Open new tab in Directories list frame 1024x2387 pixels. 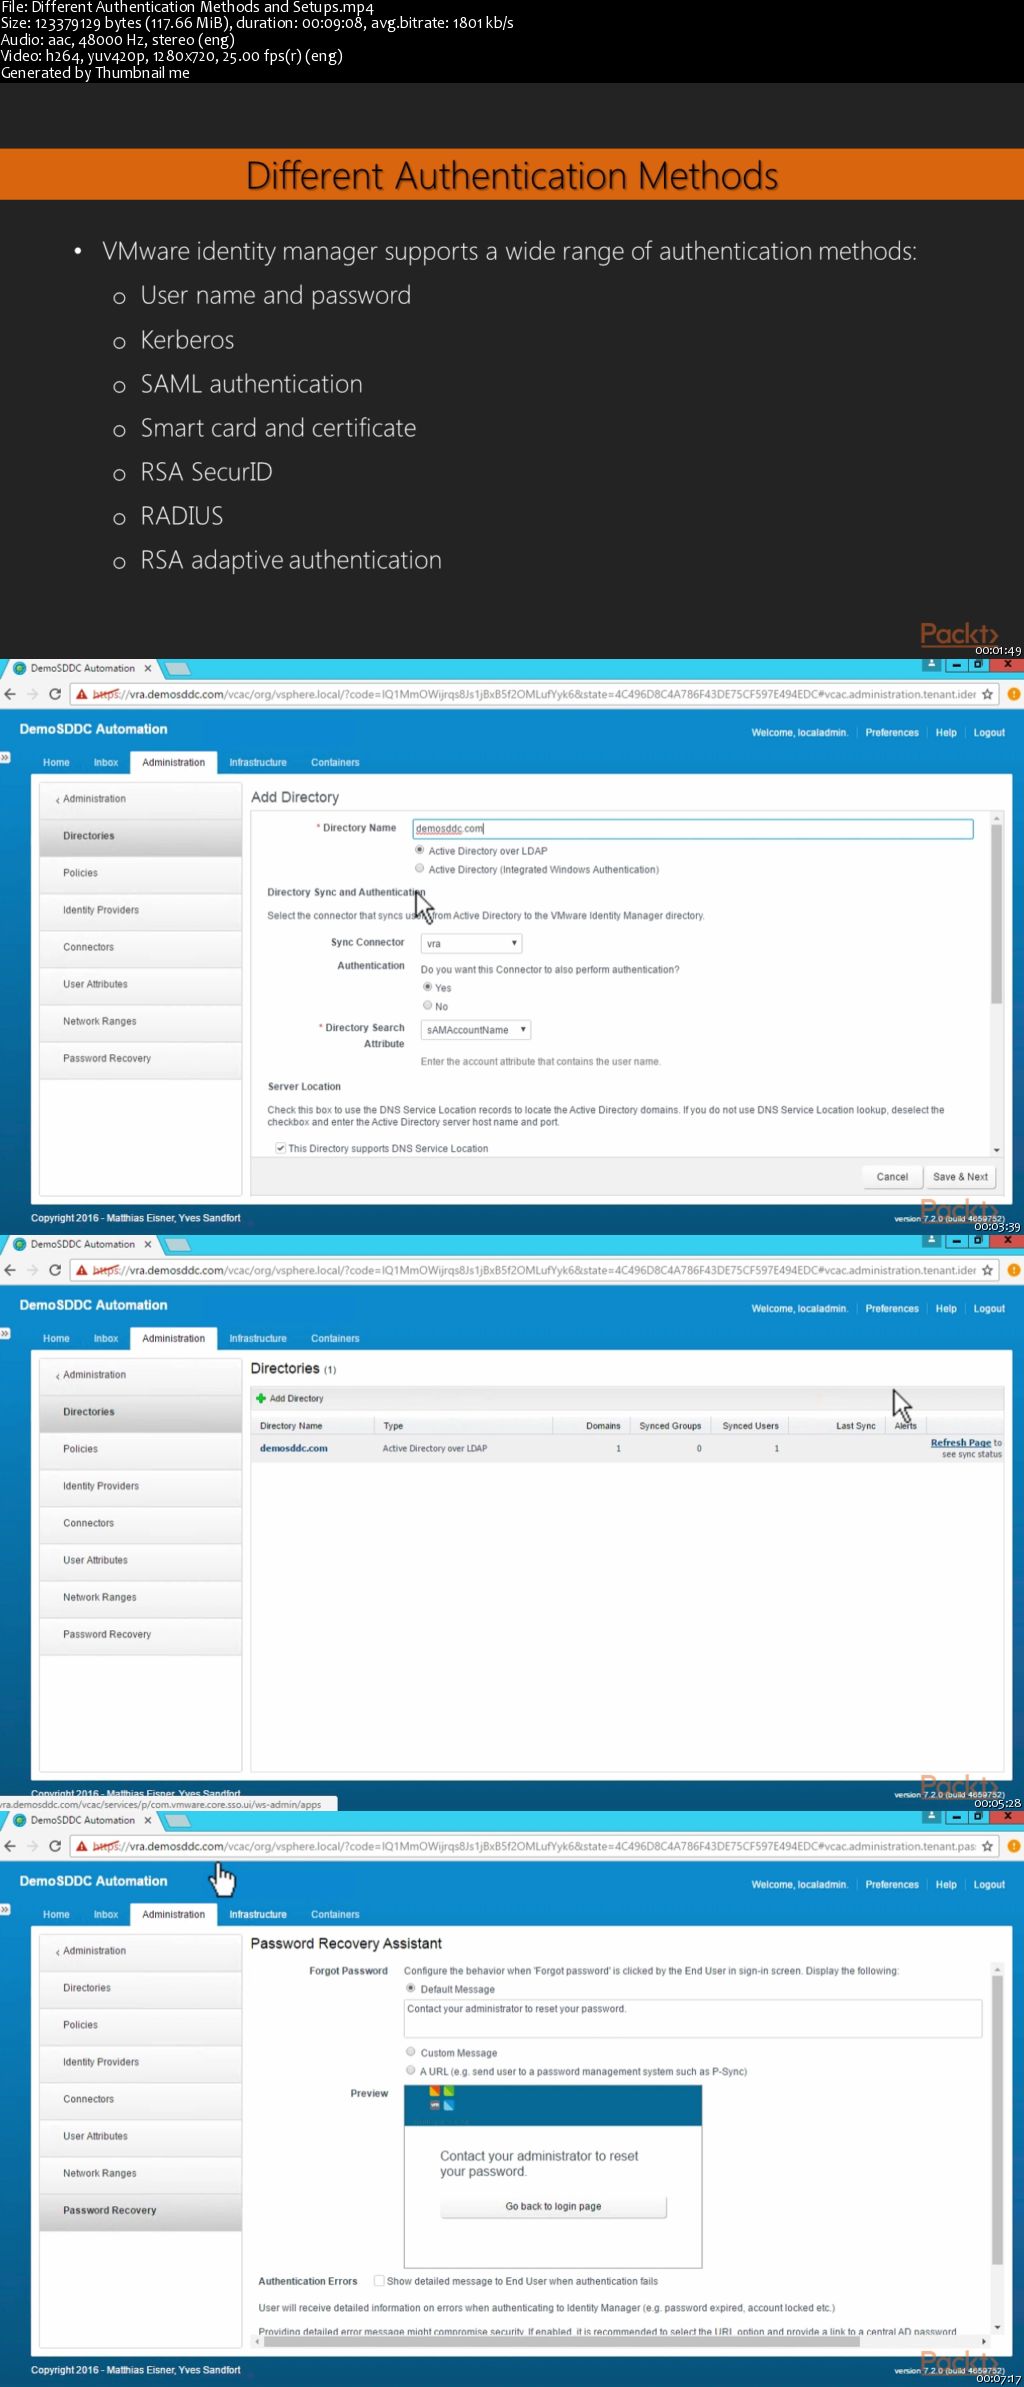pos(177,1244)
